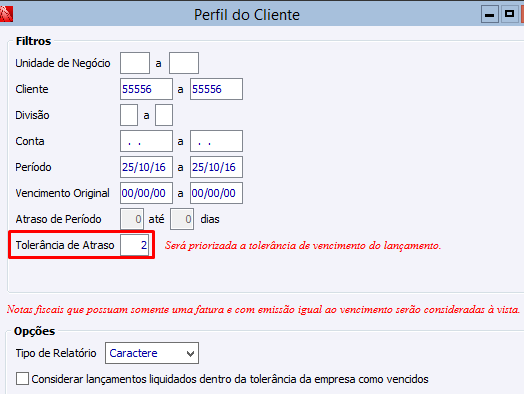Click the Tolerância de Atraso field
The width and height of the screenshot is (524, 394).
click(134, 245)
